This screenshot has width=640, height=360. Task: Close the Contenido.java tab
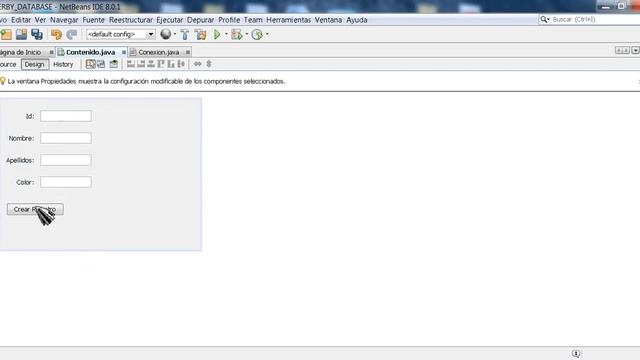[x=124, y=52]
